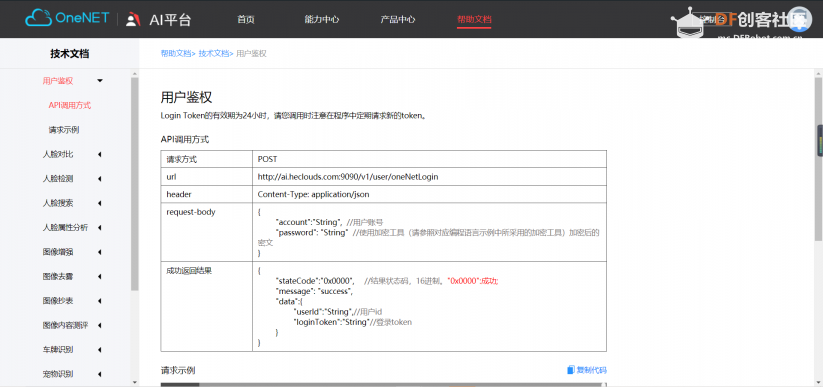Viewport: 823px width, 387px height.
Task: Open the 能力中心 menu item
Action: [322, 19]
